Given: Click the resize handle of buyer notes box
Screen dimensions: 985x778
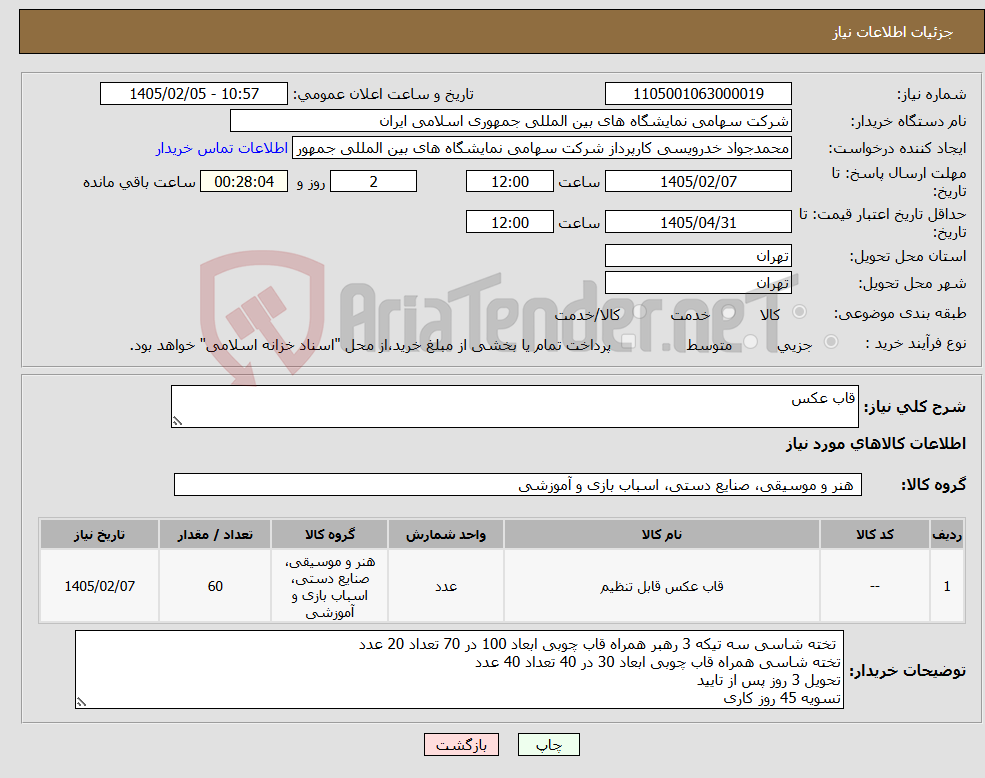Looking at the screenshot, I should (x=81, y=702).
